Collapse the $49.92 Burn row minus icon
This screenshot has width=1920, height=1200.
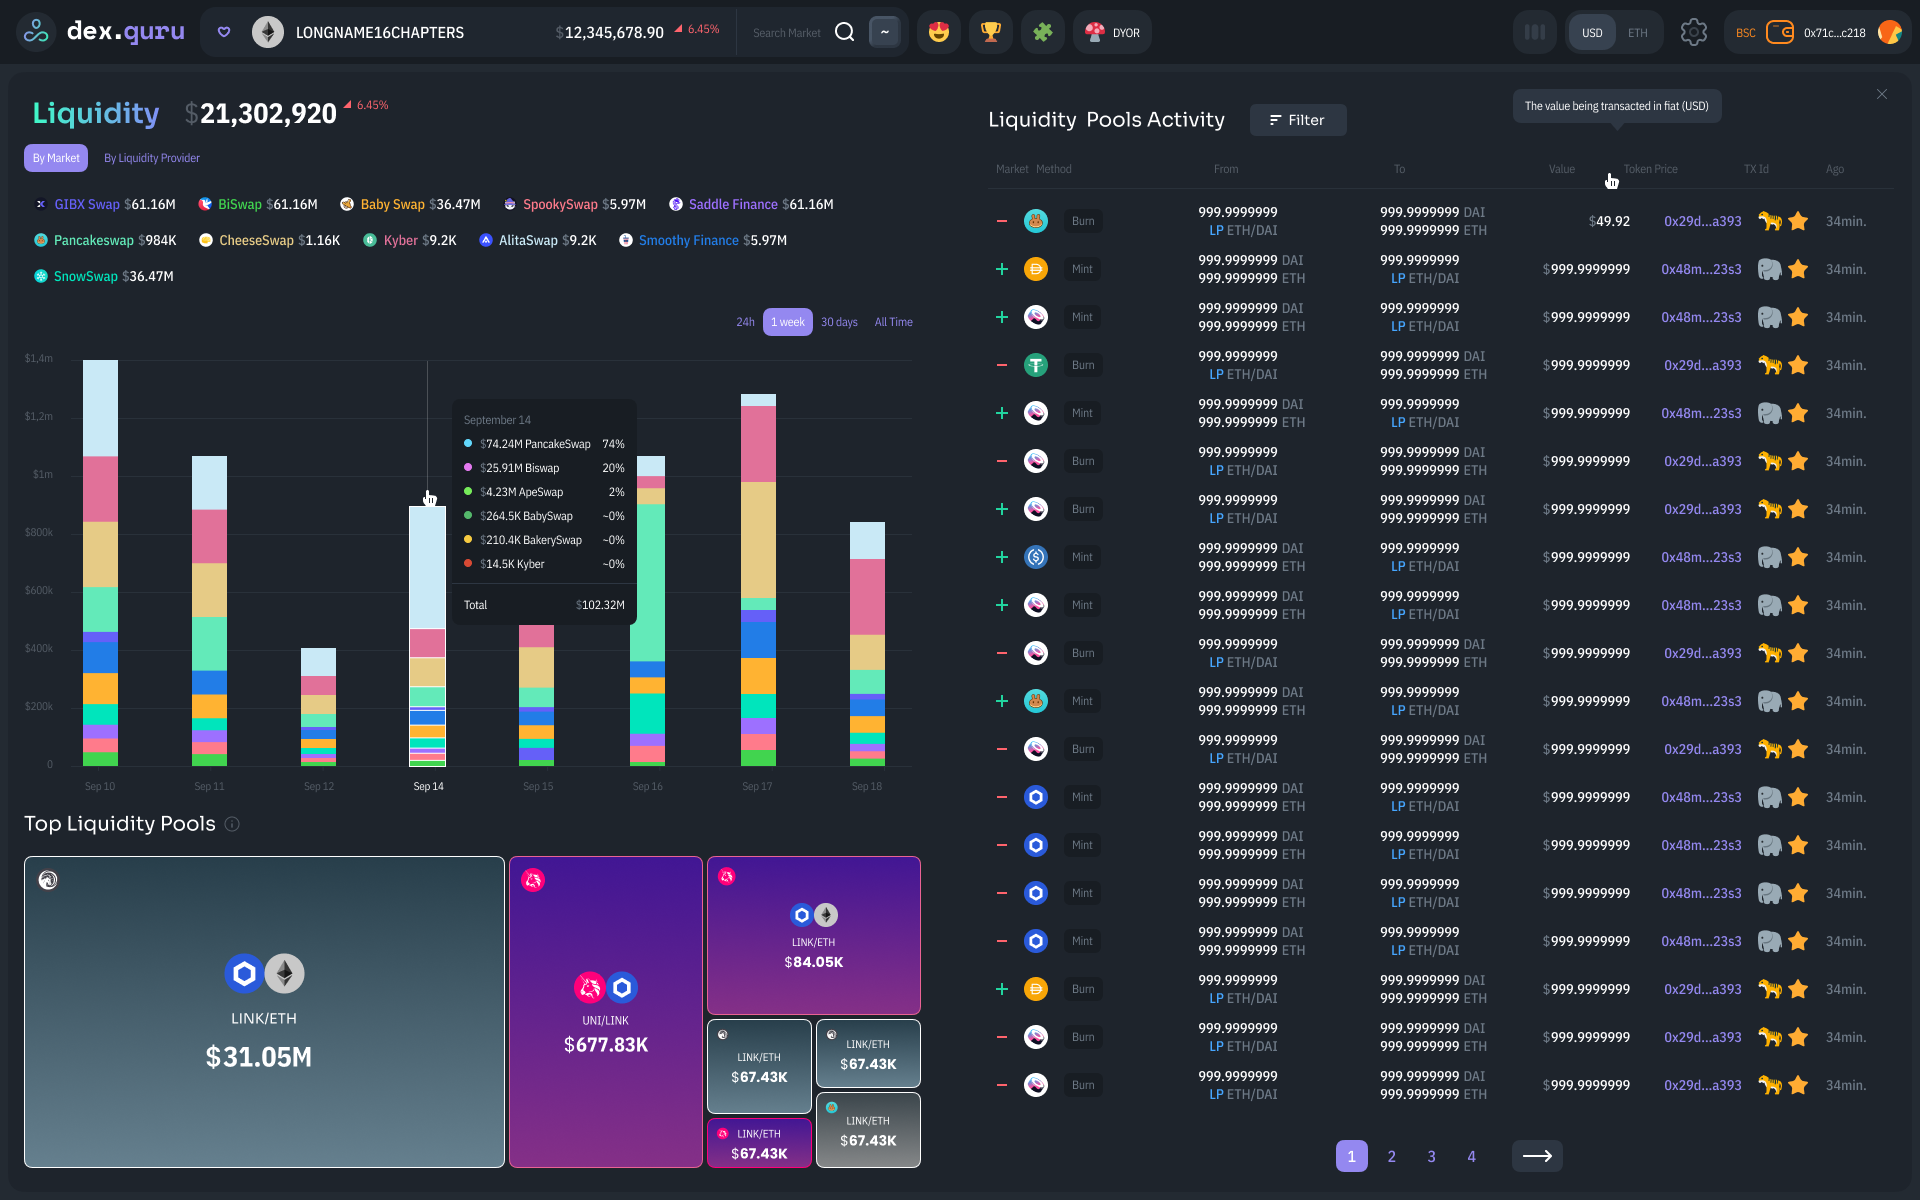click(x=1001, y=221)
